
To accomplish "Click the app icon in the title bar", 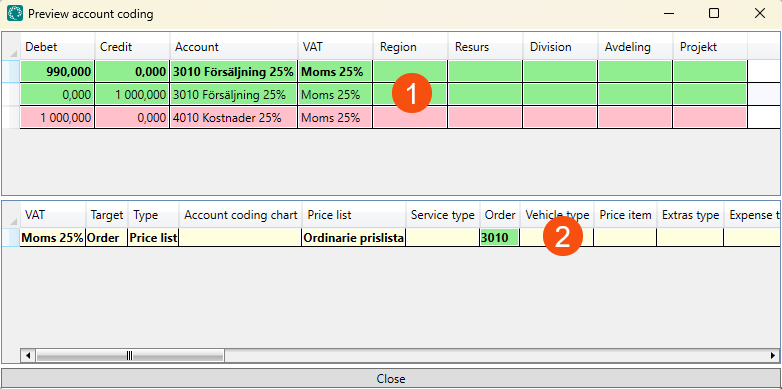I will point(14,13).
